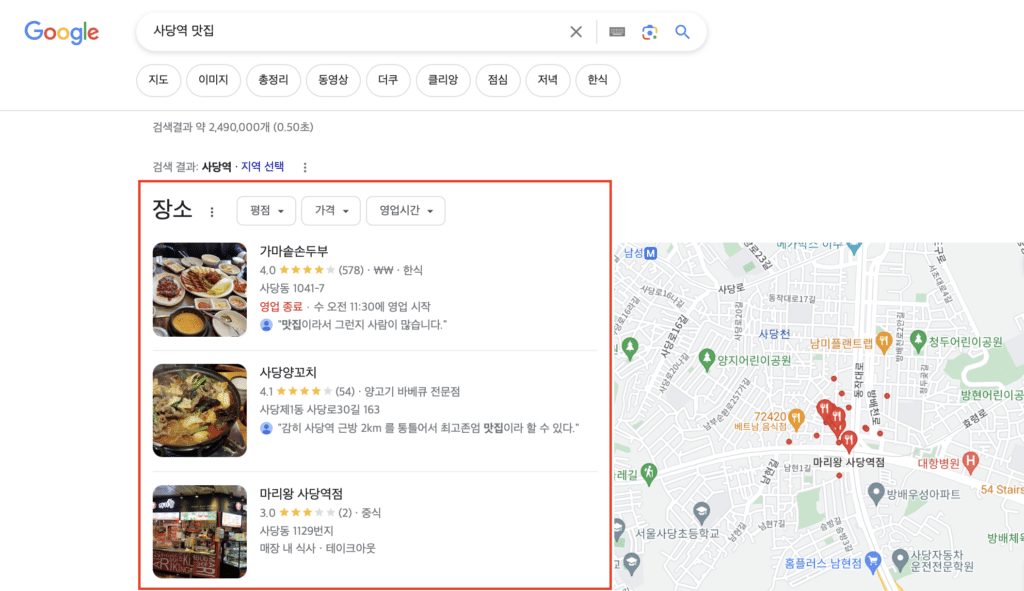Click the 사당제1동 사당로30길 163 address
The image size is (1024, 591).
coord(319,409)
